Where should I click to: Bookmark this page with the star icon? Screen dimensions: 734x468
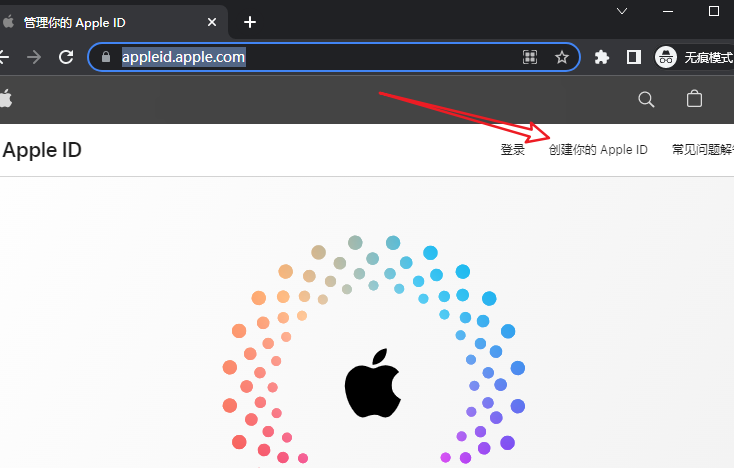(562, 57)
